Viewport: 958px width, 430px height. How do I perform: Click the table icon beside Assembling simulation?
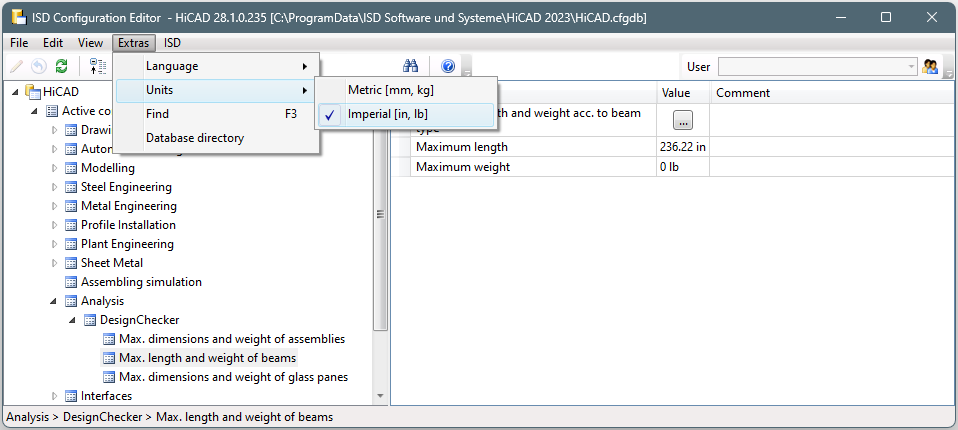(71, 282)
